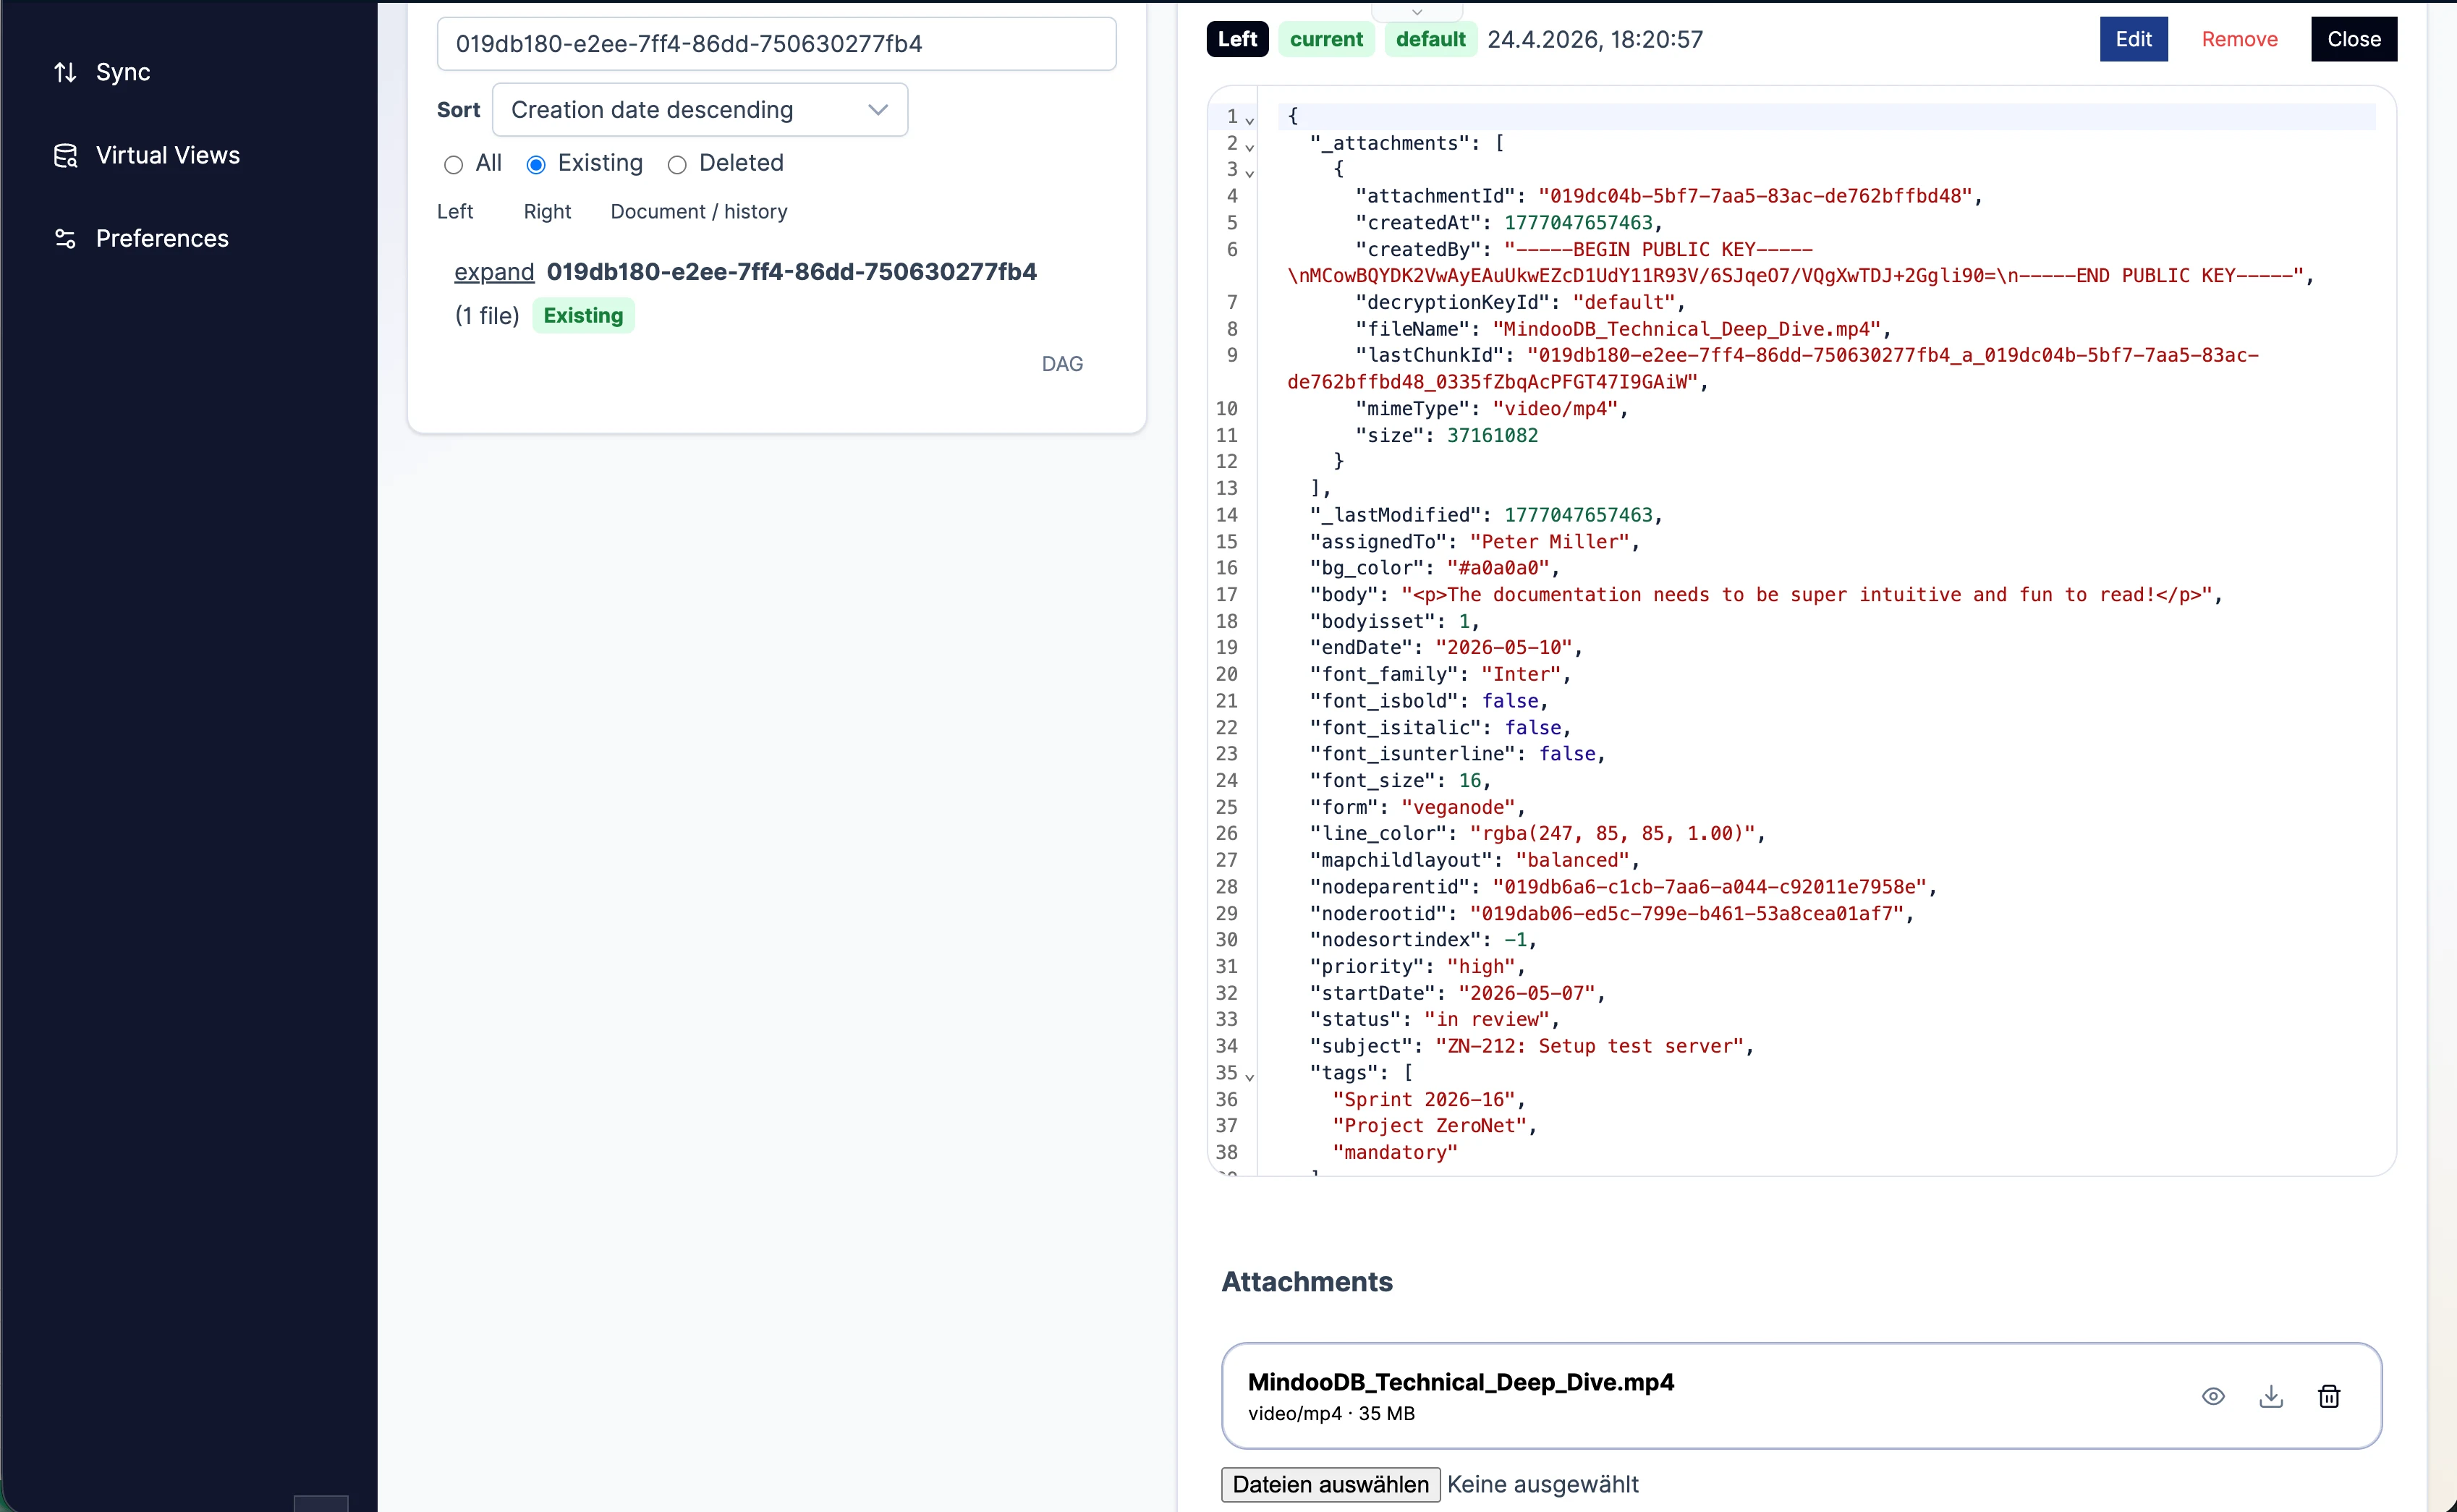Select the Existing radio button
This screenshot has height=1512, width=2457.
point(536,165)
